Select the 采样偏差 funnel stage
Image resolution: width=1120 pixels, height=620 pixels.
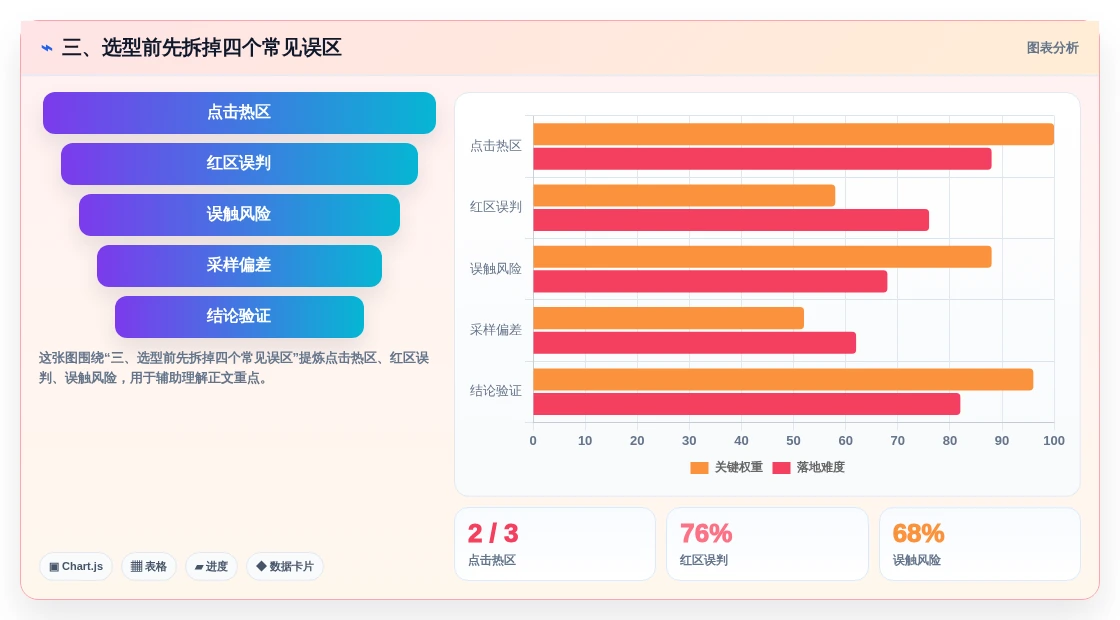(239, 266)
